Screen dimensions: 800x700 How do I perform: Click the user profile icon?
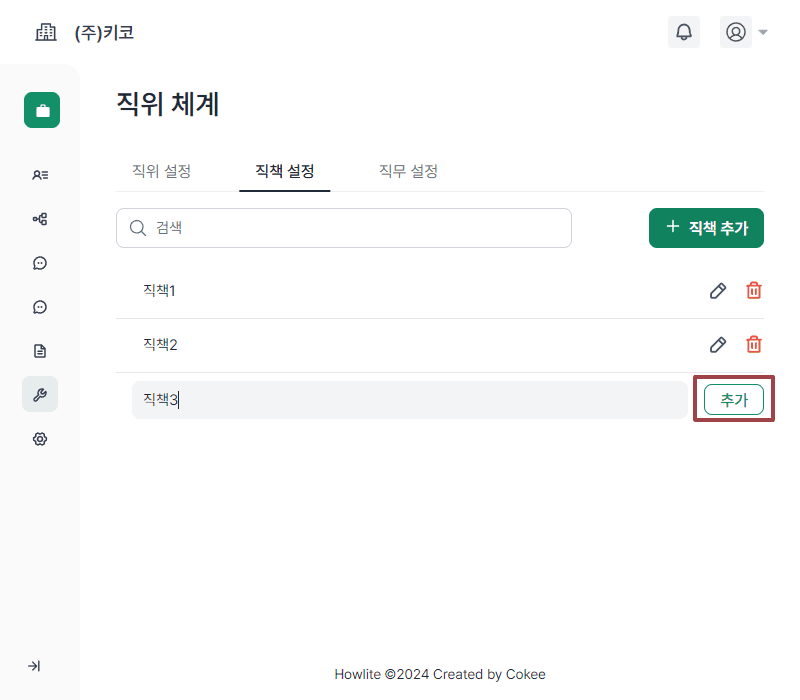(736, 31)
